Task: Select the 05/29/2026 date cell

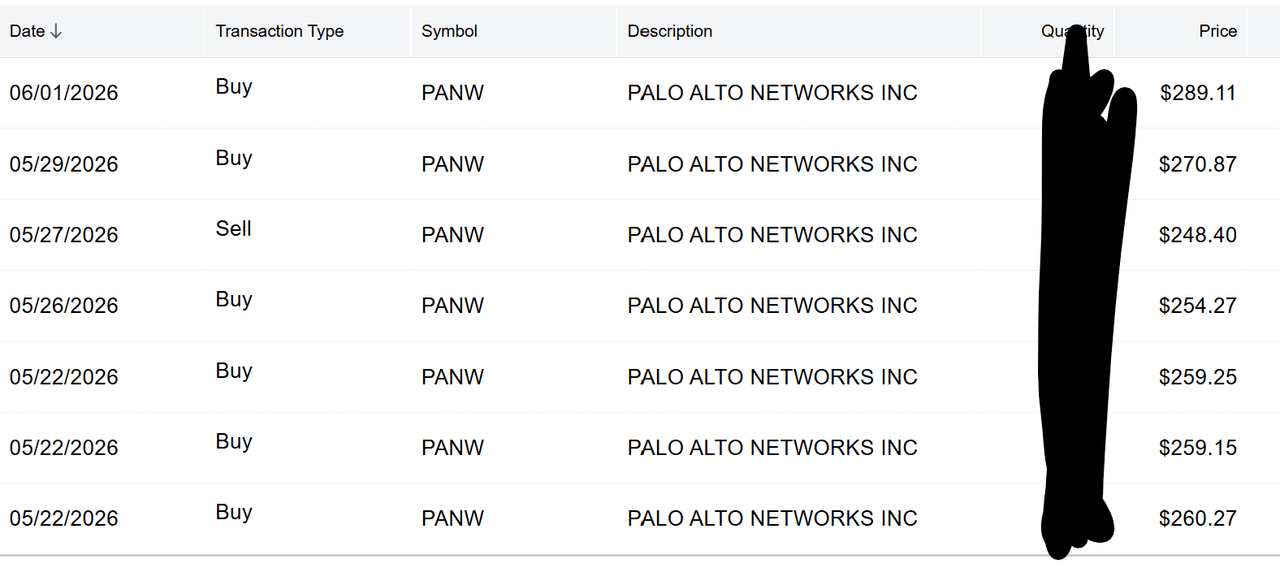Action: click(x=64, y=164)
